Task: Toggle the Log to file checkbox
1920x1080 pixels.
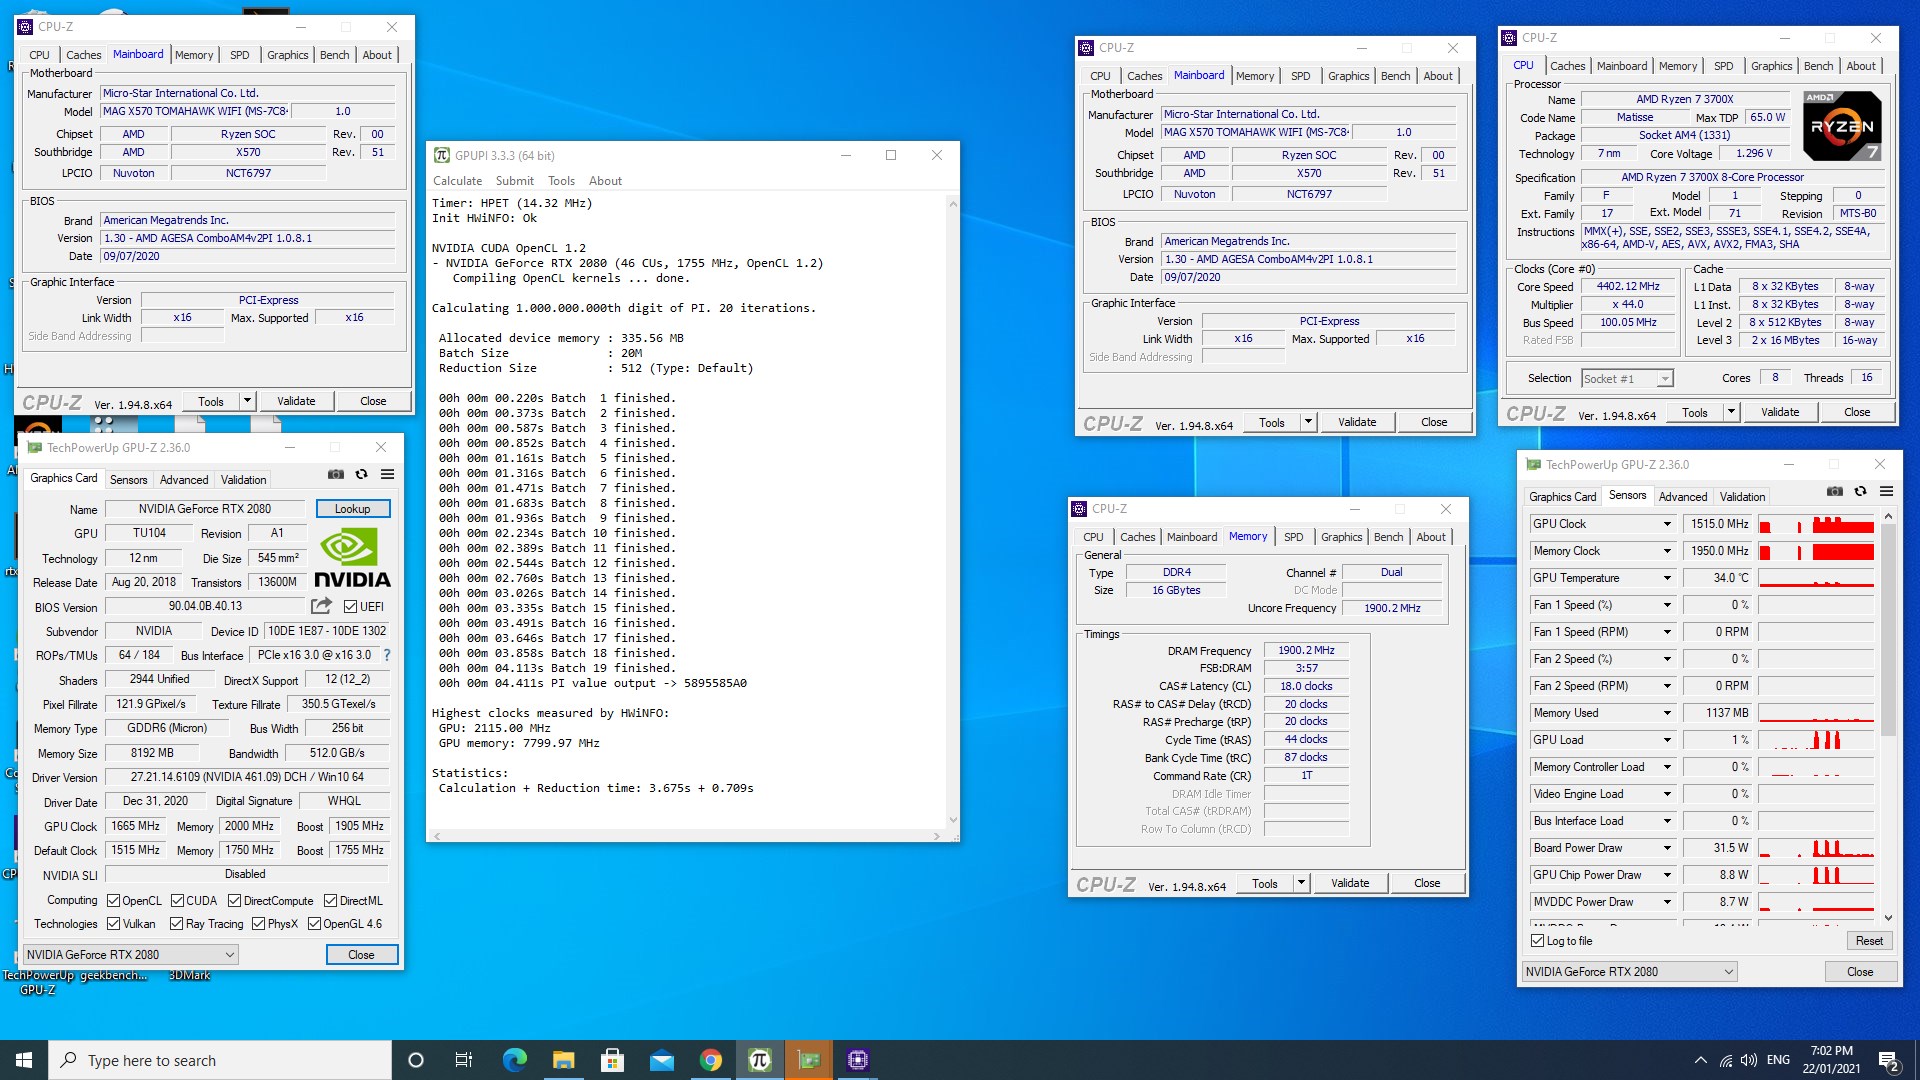Action: 1538,941
